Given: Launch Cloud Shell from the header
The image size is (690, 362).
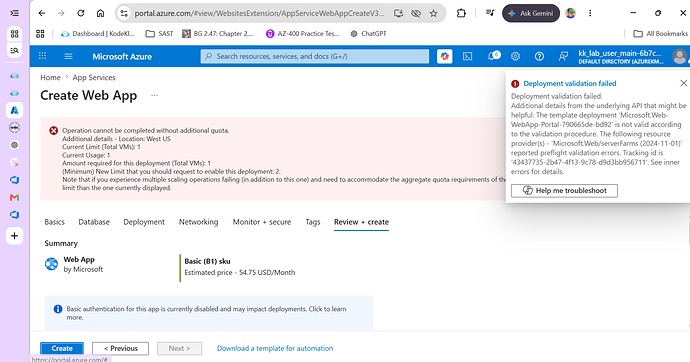Looking at the screenshot, I should 467,56.
